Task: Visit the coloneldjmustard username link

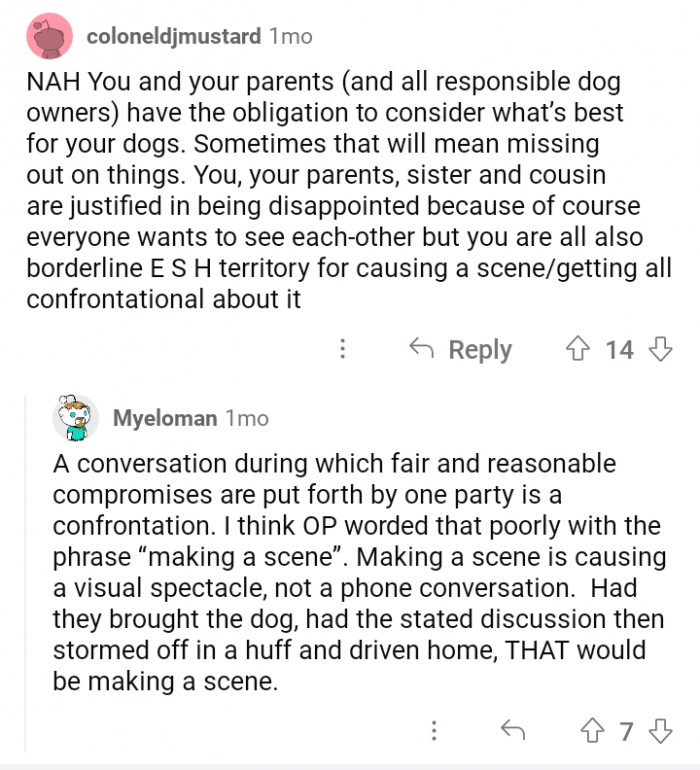Action: click(173, 37)
